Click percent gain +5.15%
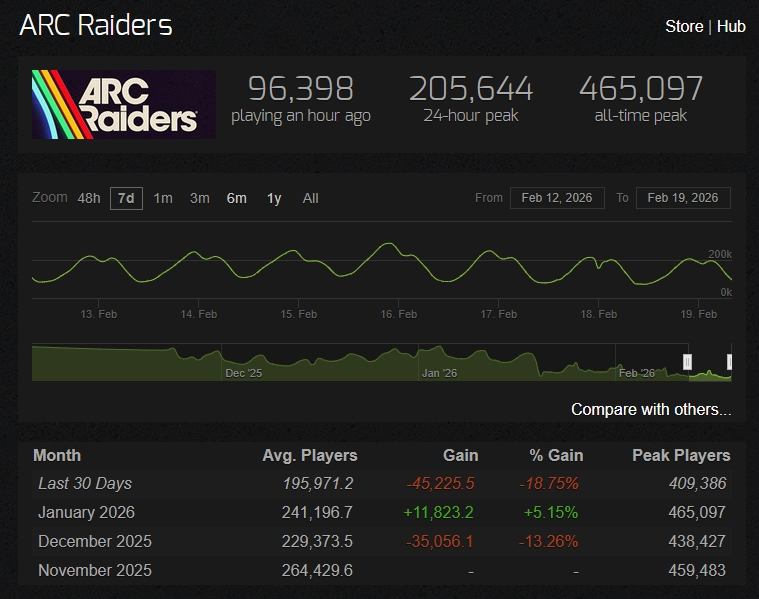Screen dimensions: 759x599 (x=551, y=512)
